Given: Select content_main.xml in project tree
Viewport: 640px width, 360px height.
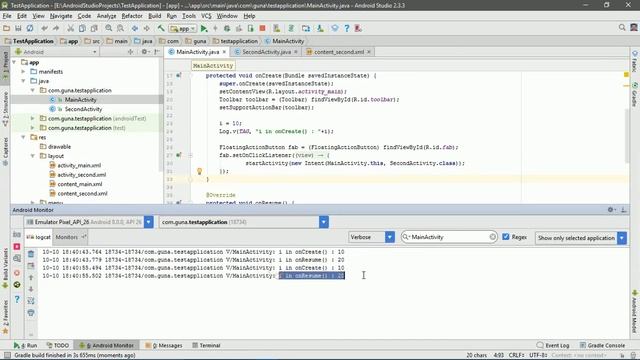Looking at the screenshot, I should (x=80, y=184).
